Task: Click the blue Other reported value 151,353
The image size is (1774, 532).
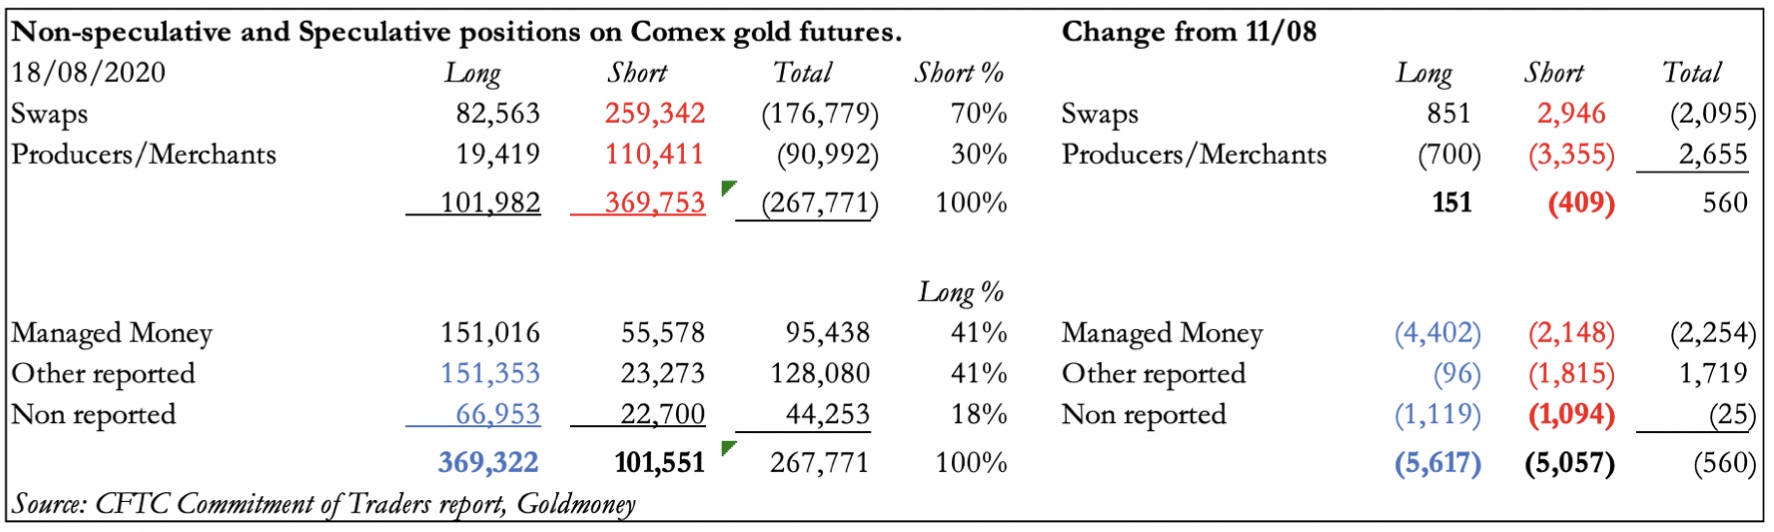Action: 490,373
